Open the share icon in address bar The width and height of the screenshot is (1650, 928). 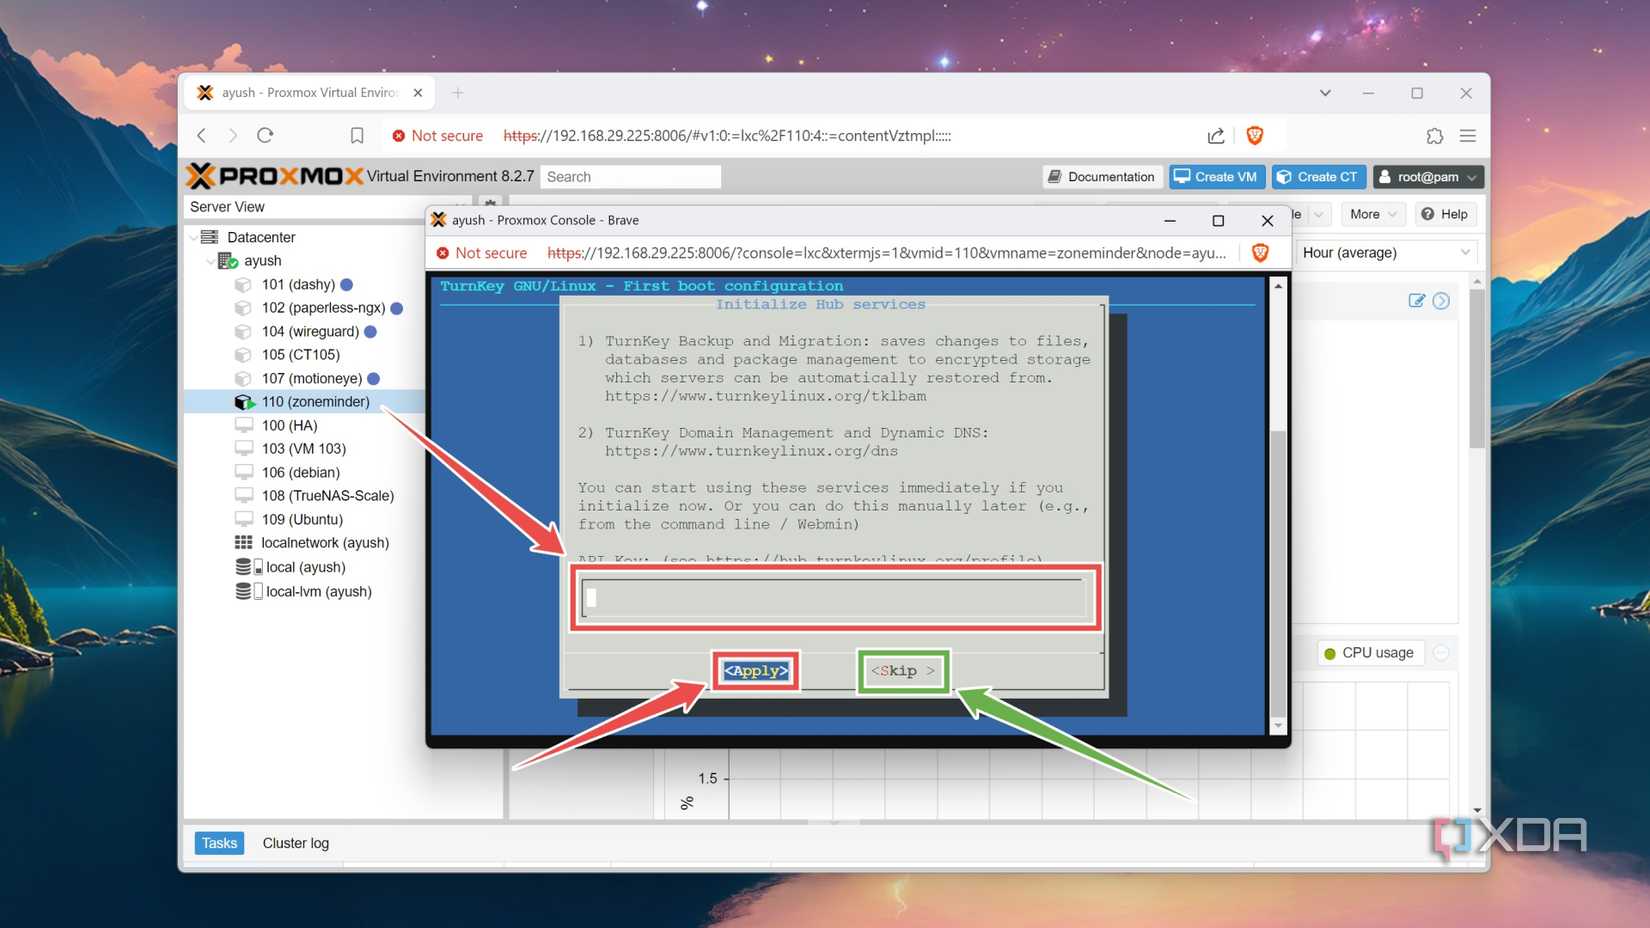tap(1215, 135)
